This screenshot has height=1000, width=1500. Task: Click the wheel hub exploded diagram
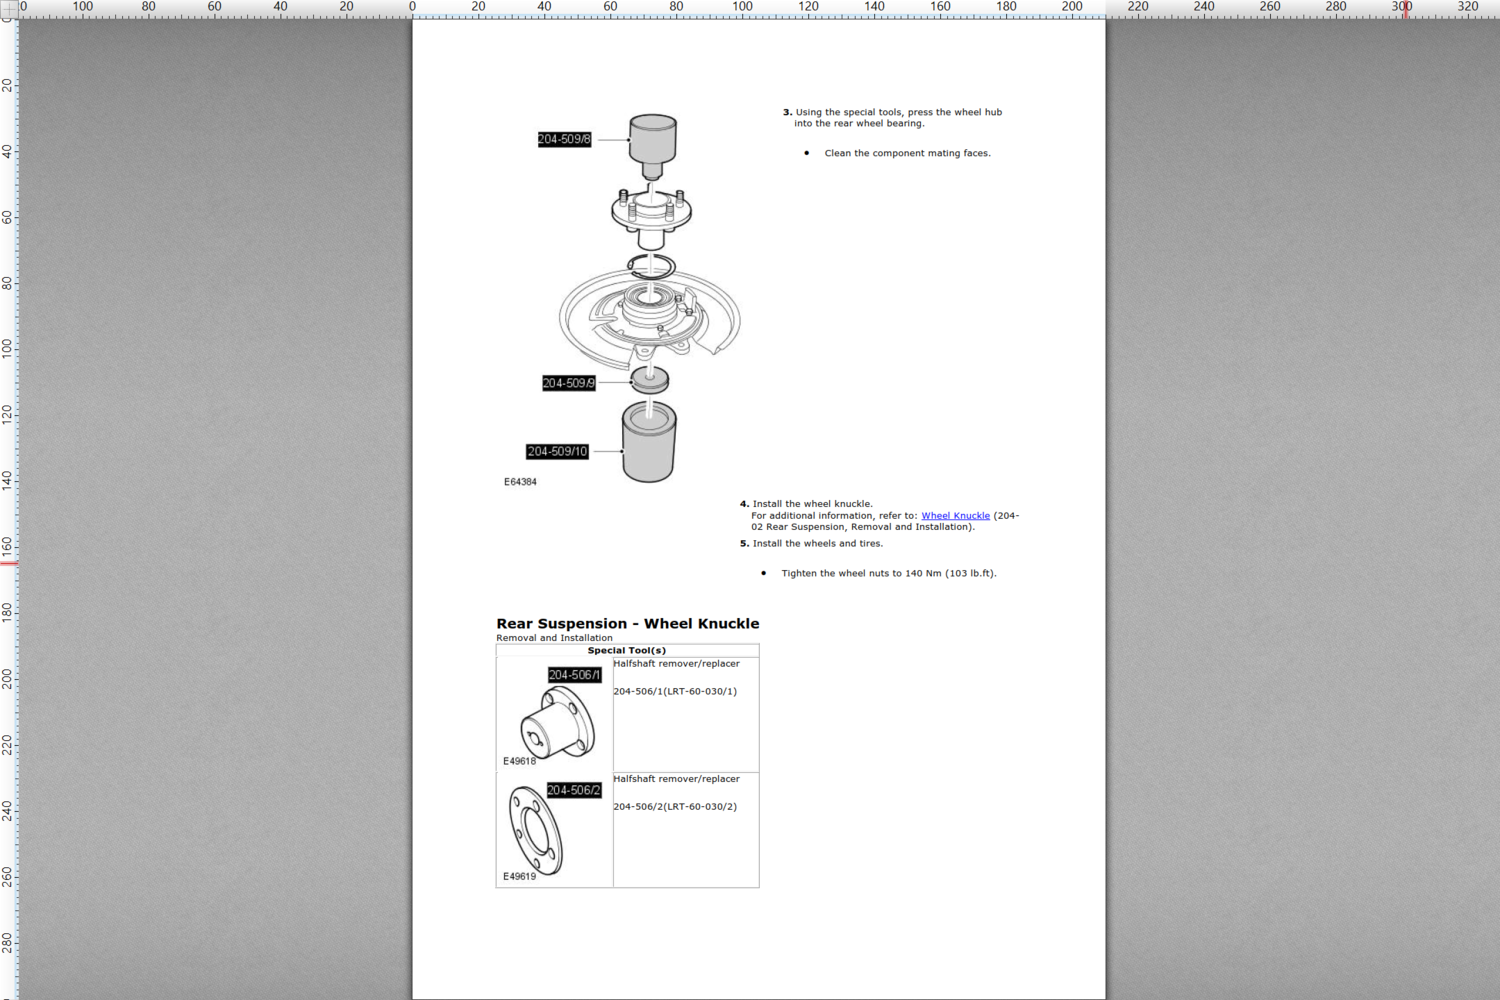click(x=650, y=300)
